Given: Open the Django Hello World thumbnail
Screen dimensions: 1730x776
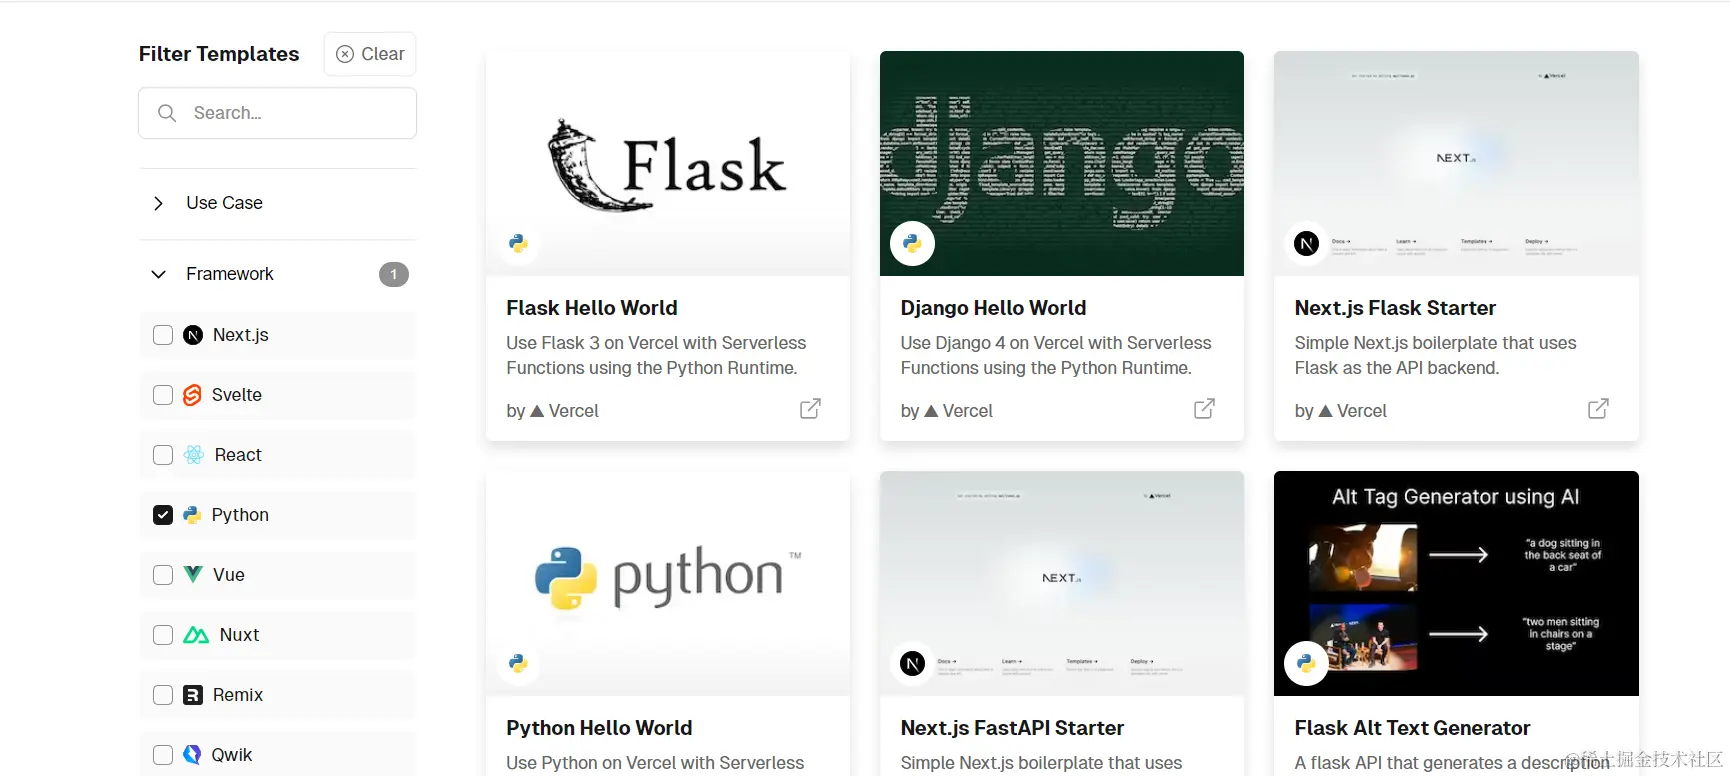Looking at the screenshot, I should click(1062, 164).
